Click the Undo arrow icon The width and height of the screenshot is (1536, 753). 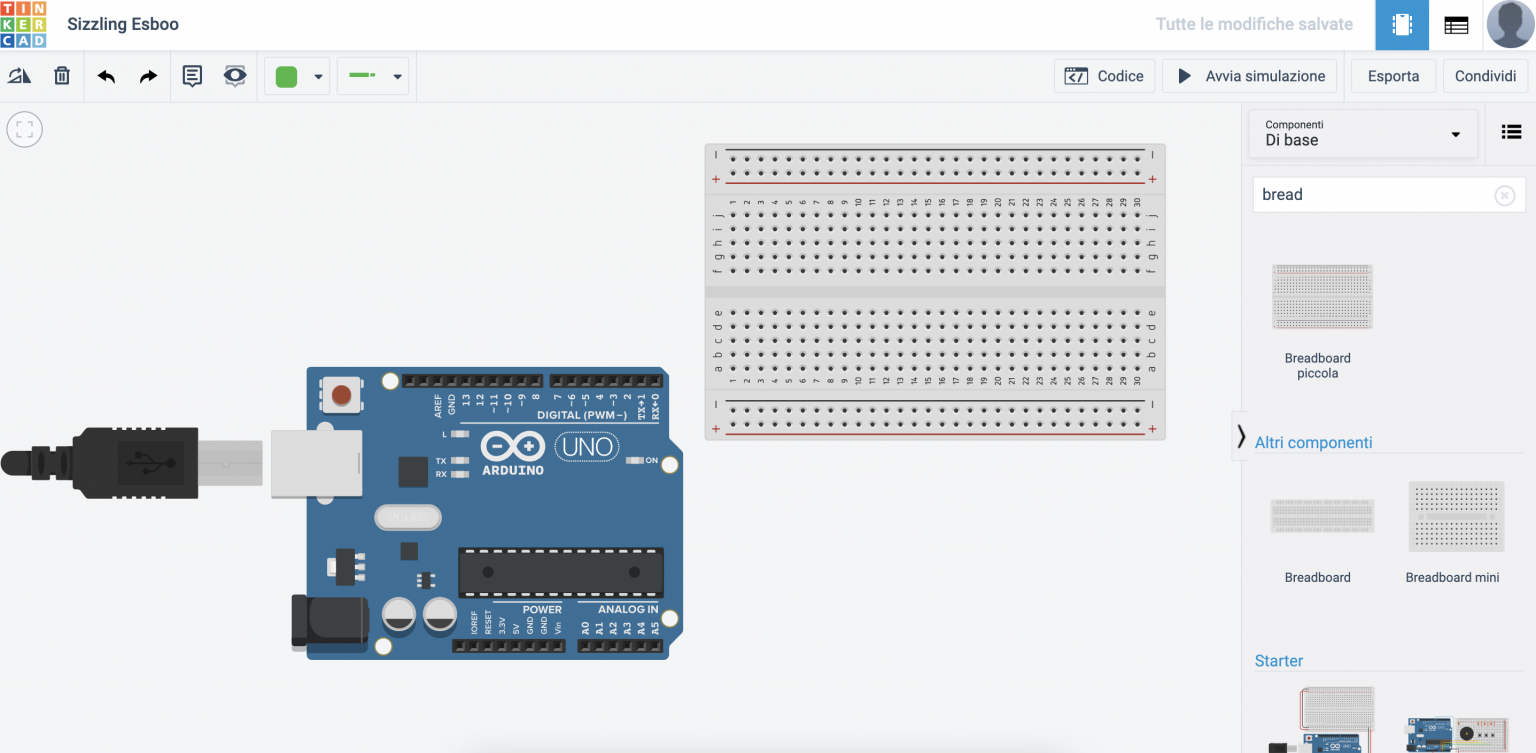106,75
